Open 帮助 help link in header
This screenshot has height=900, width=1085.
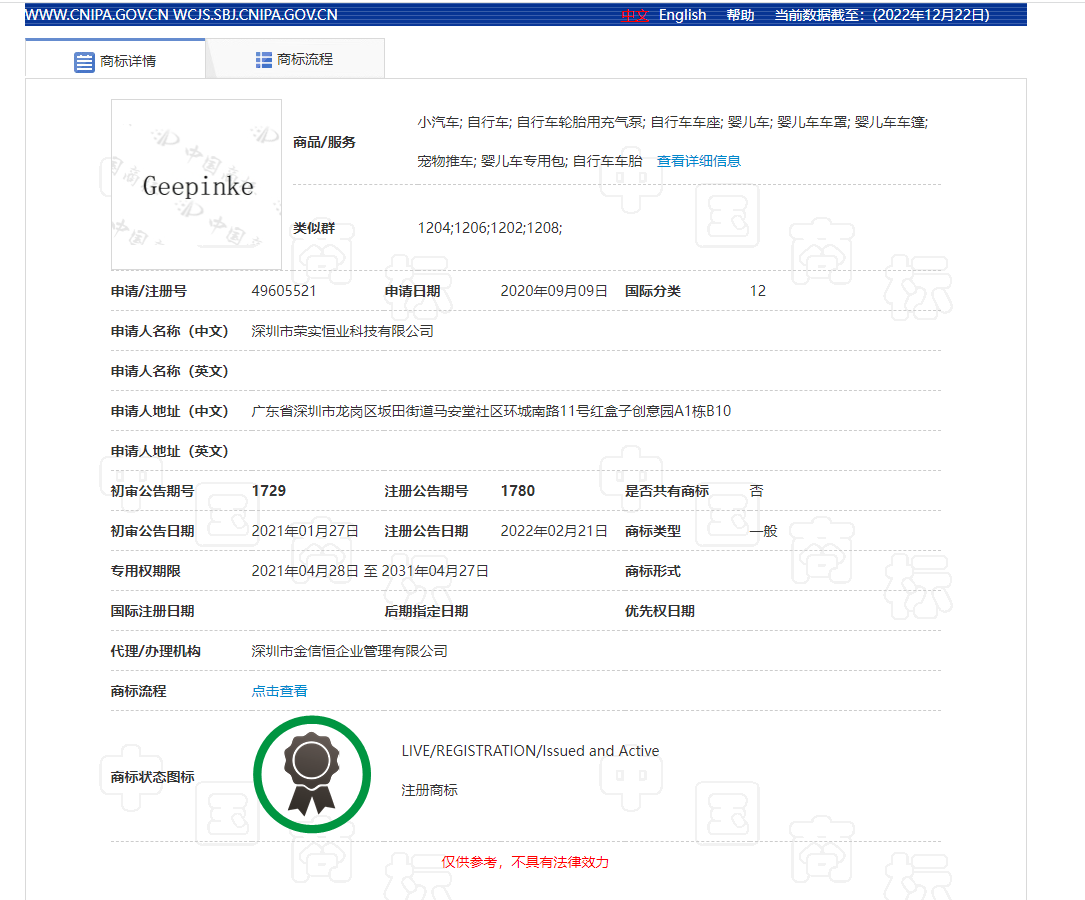pos(740,15)
